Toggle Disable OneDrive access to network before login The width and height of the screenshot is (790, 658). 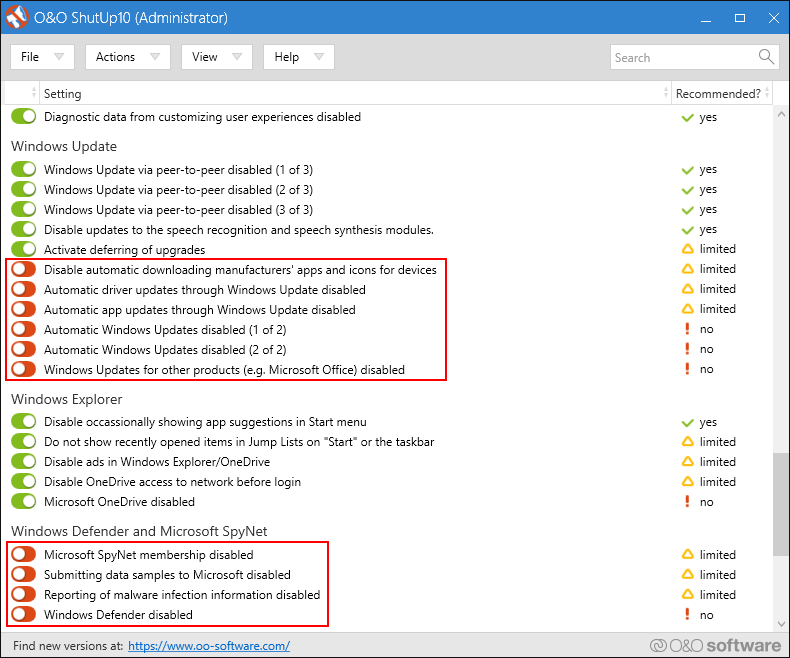click(24, 481)
